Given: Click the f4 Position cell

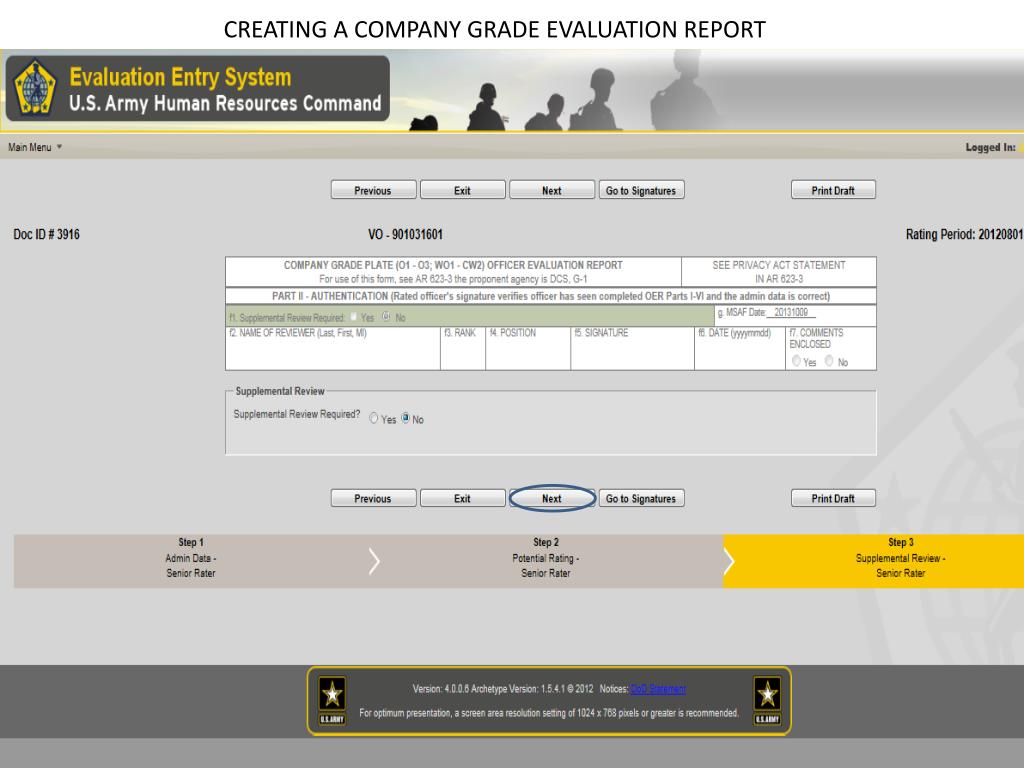Looking at the screenshot, I should [x=528, y=349].
